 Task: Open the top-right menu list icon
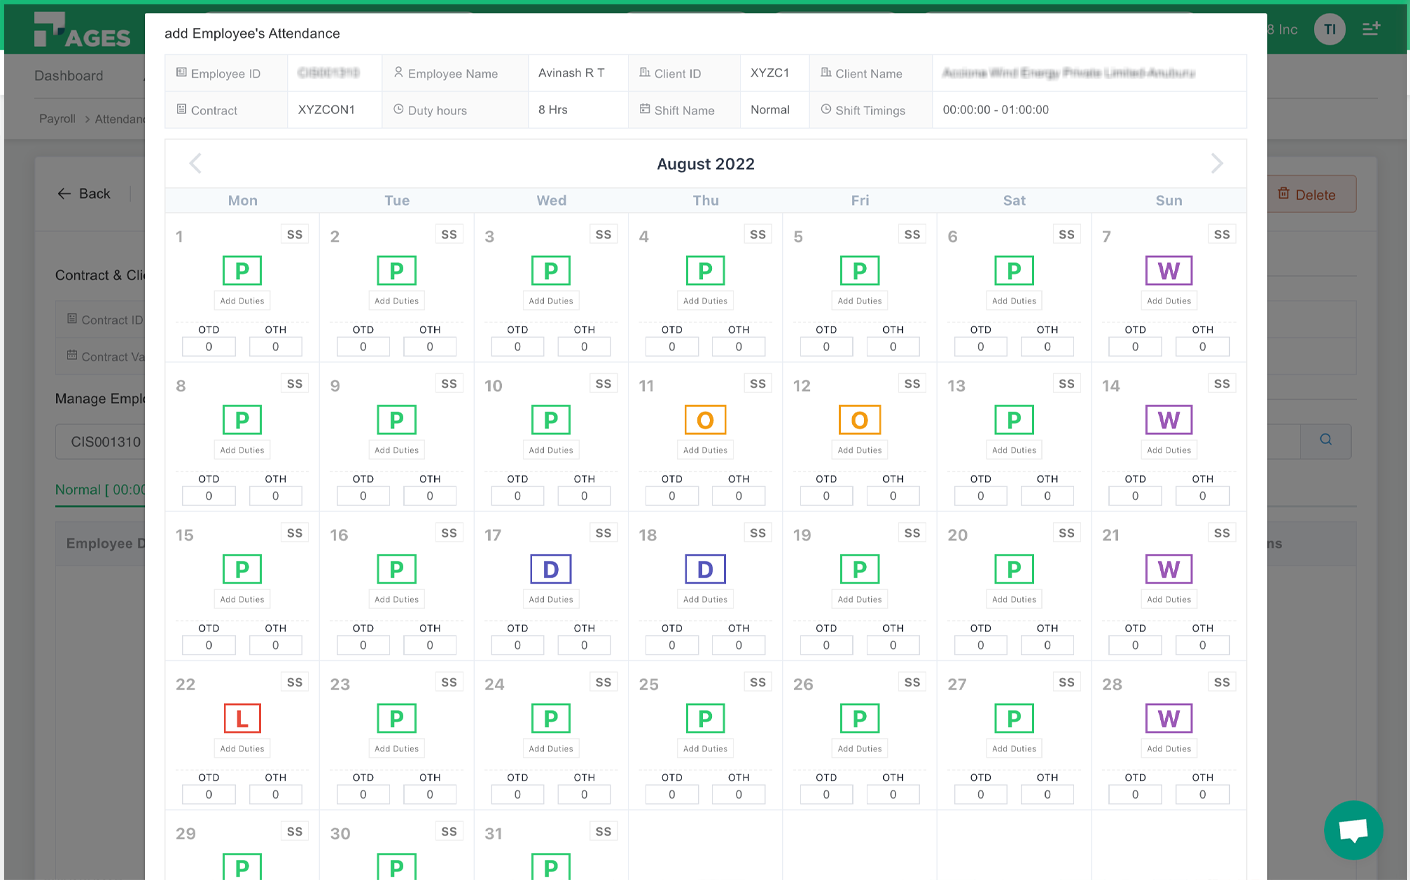1371,29
